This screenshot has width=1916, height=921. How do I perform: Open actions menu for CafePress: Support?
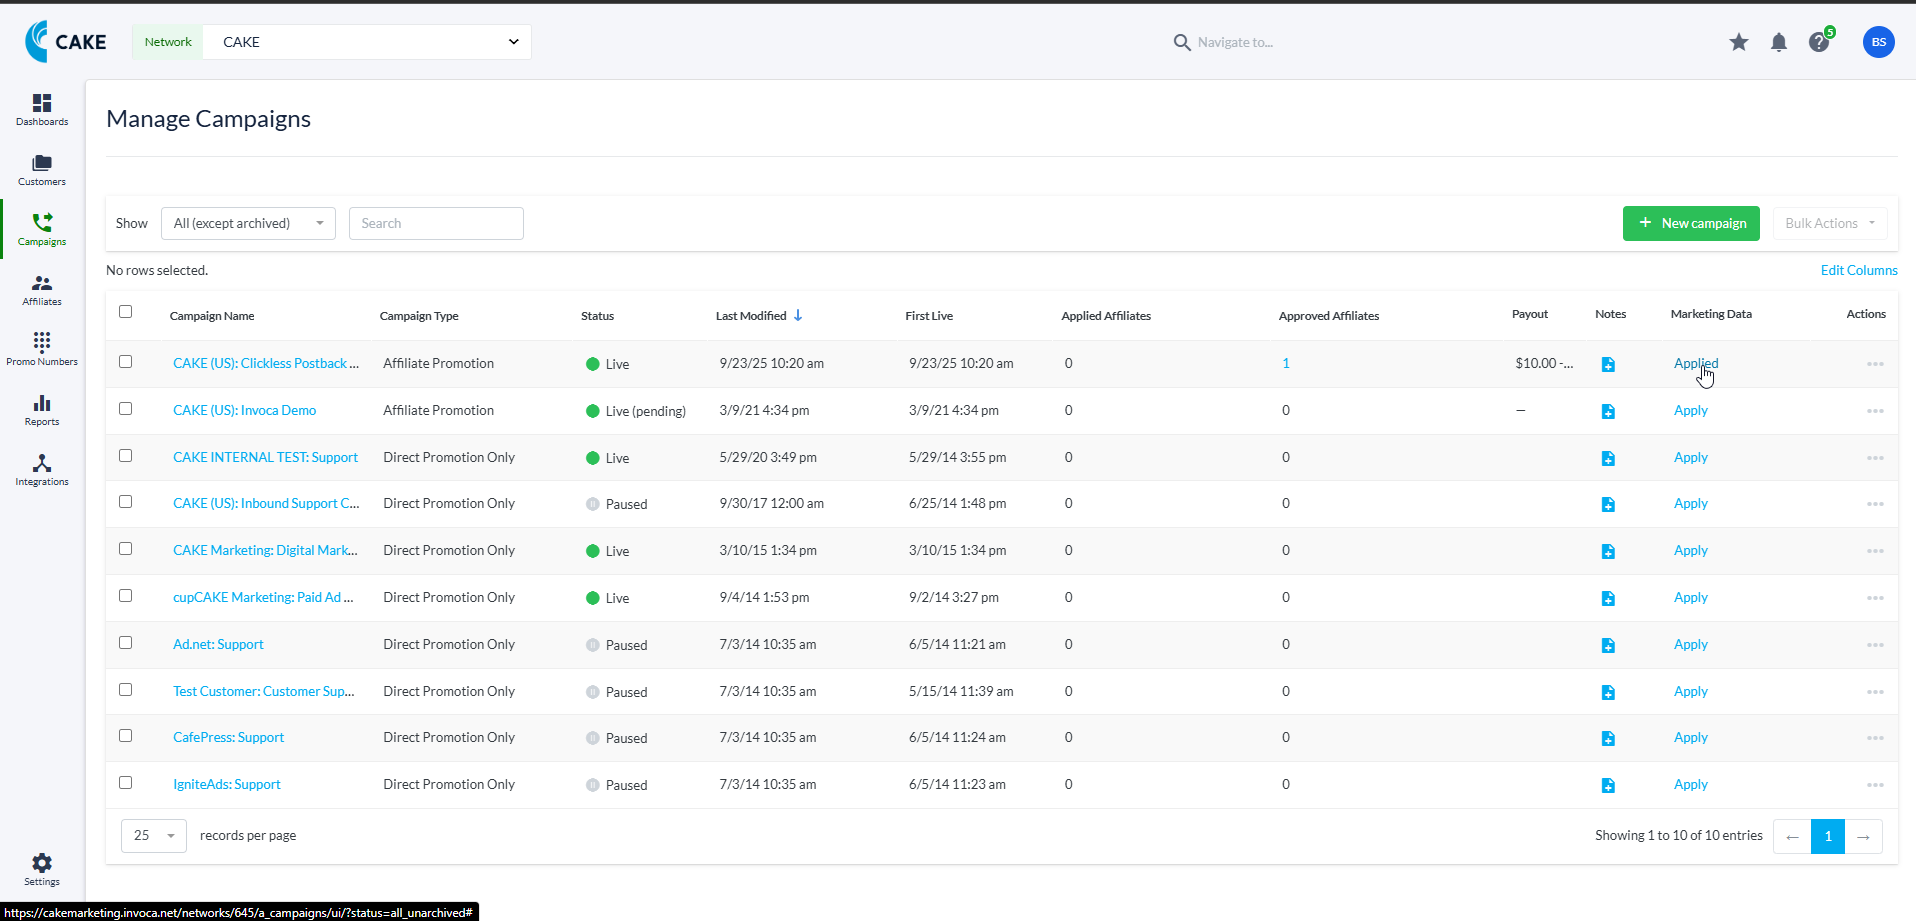pos(1875,738)
